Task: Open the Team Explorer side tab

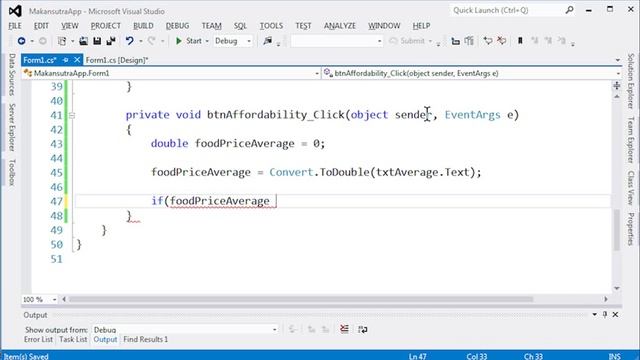Action: coord(631,140)
